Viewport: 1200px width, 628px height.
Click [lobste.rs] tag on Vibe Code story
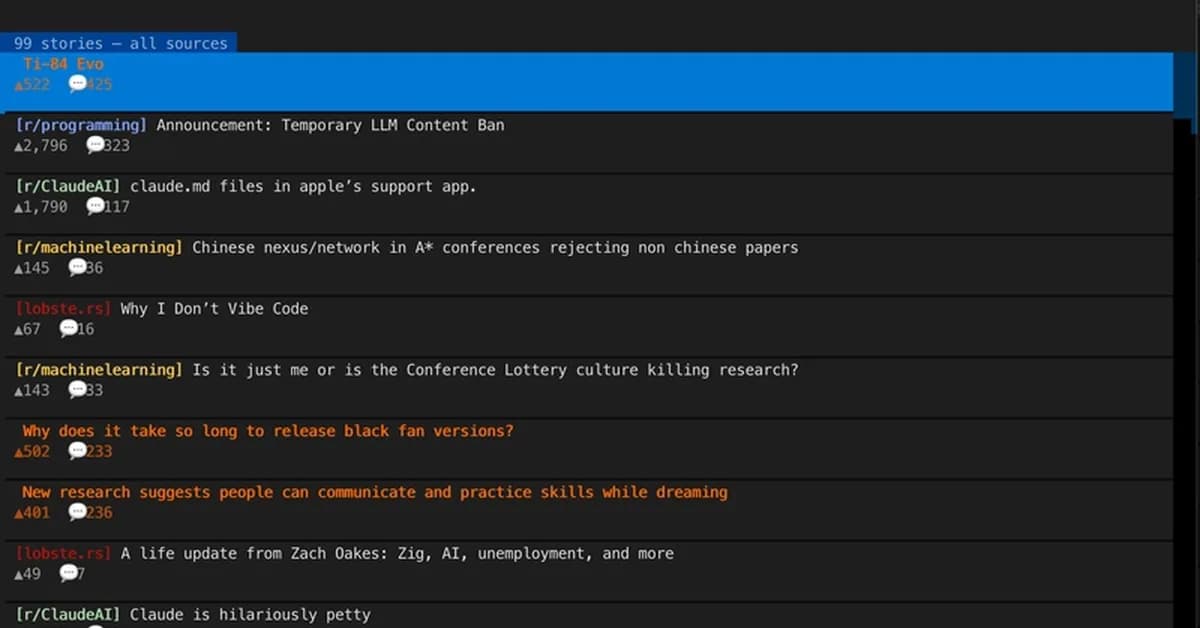(x=63, y=309)
